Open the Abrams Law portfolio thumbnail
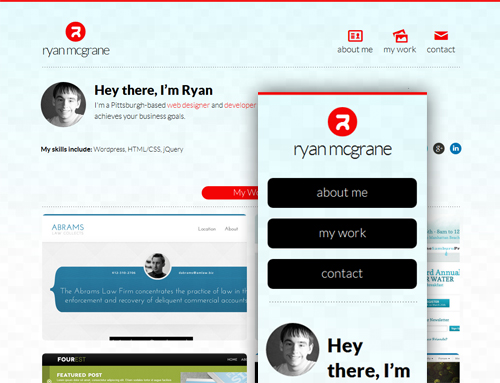 pyautogui.click(x=145, y=277)
